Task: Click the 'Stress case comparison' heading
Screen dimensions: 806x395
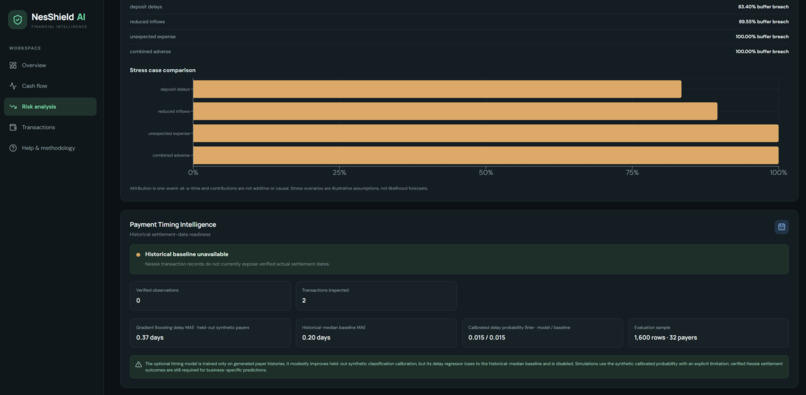Action: tap(162, 70)
